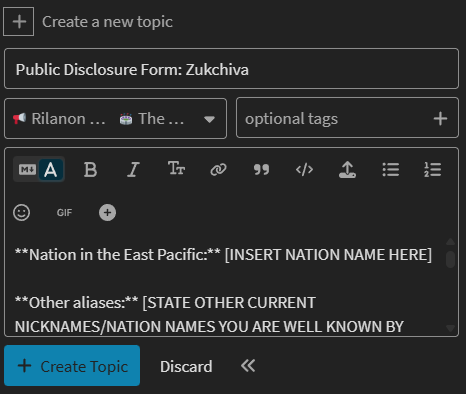Click the editor scrollbar thumb

tap(450, 259)
